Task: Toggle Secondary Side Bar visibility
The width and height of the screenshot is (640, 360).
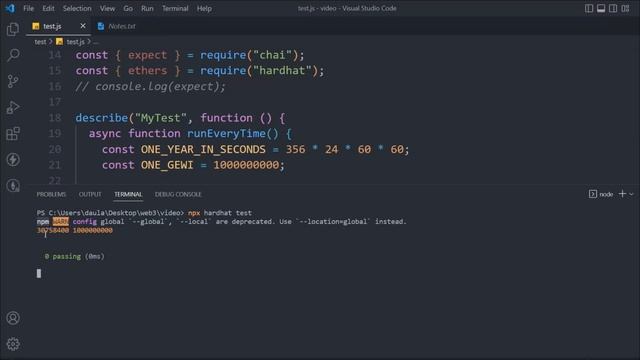Action: (613, 8)
